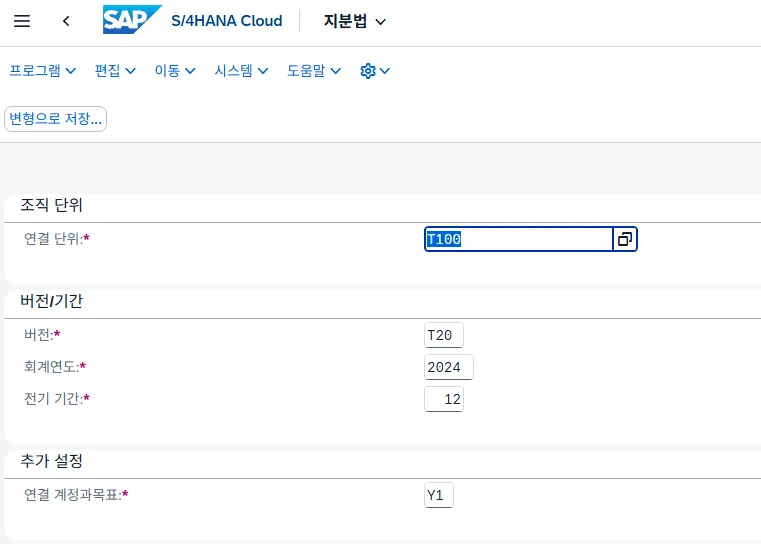Open the 프로그램 menu
761x544 pixels.
tap(43, 71)
